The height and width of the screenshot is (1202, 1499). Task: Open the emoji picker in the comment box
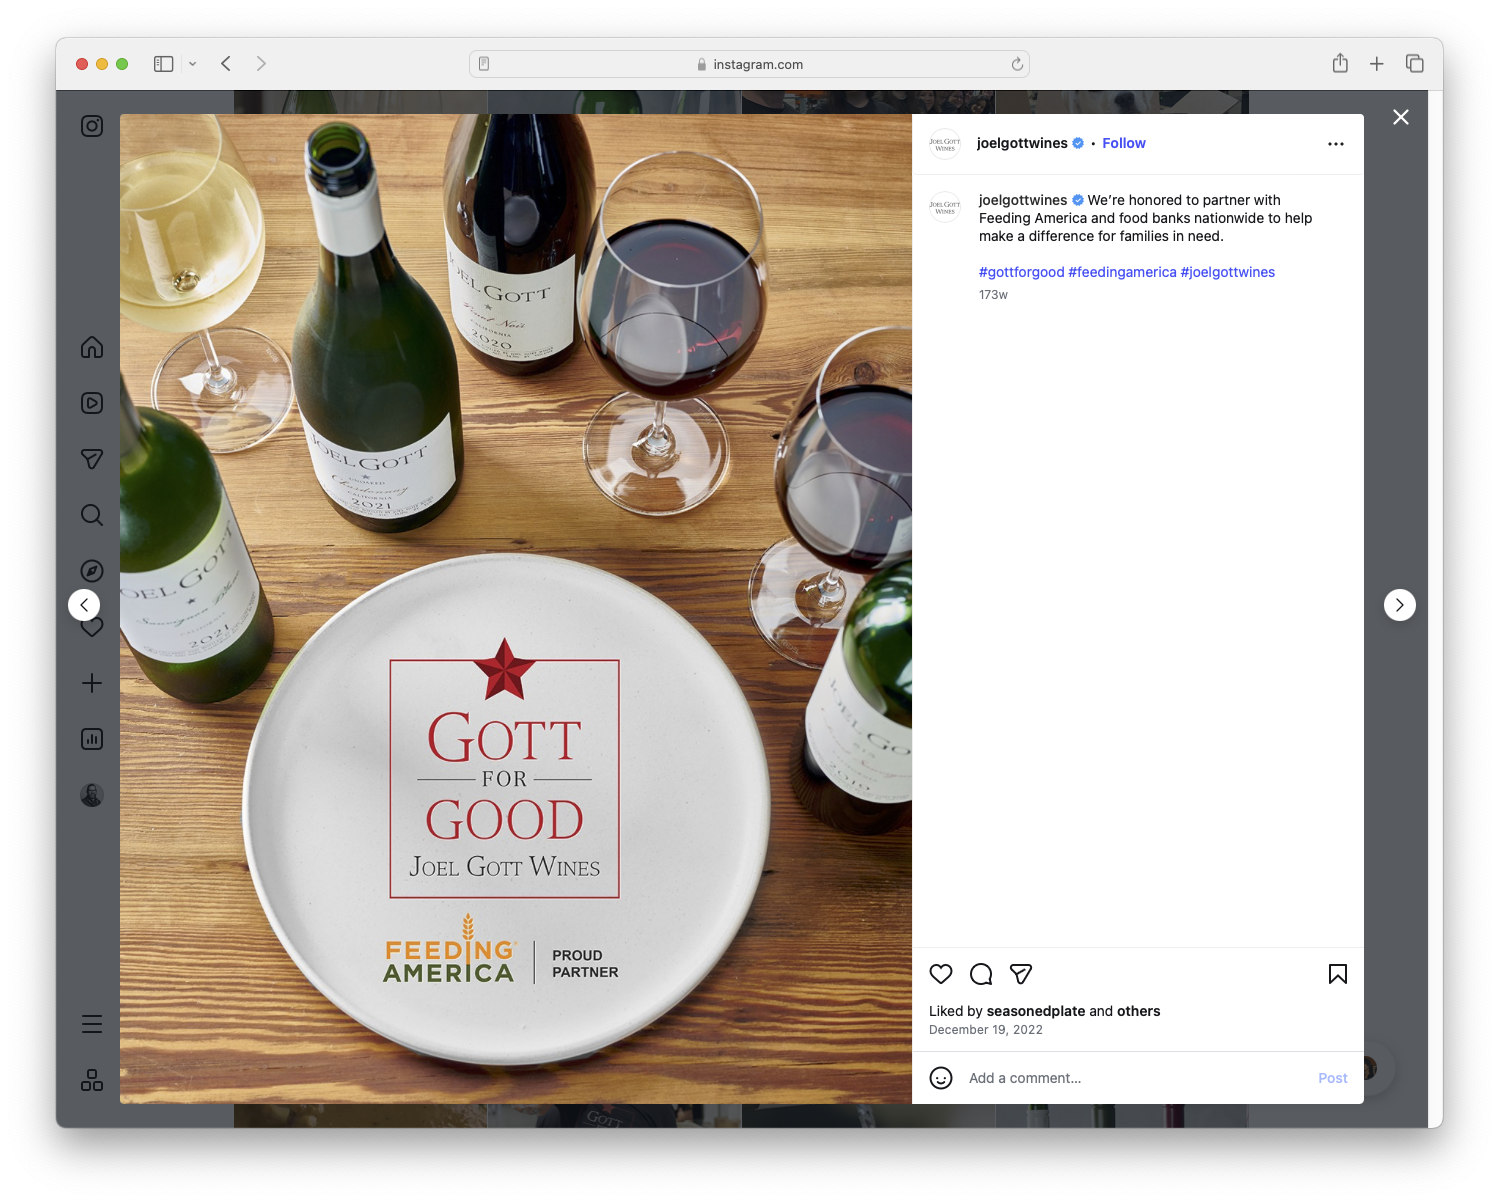(941, 1078)
